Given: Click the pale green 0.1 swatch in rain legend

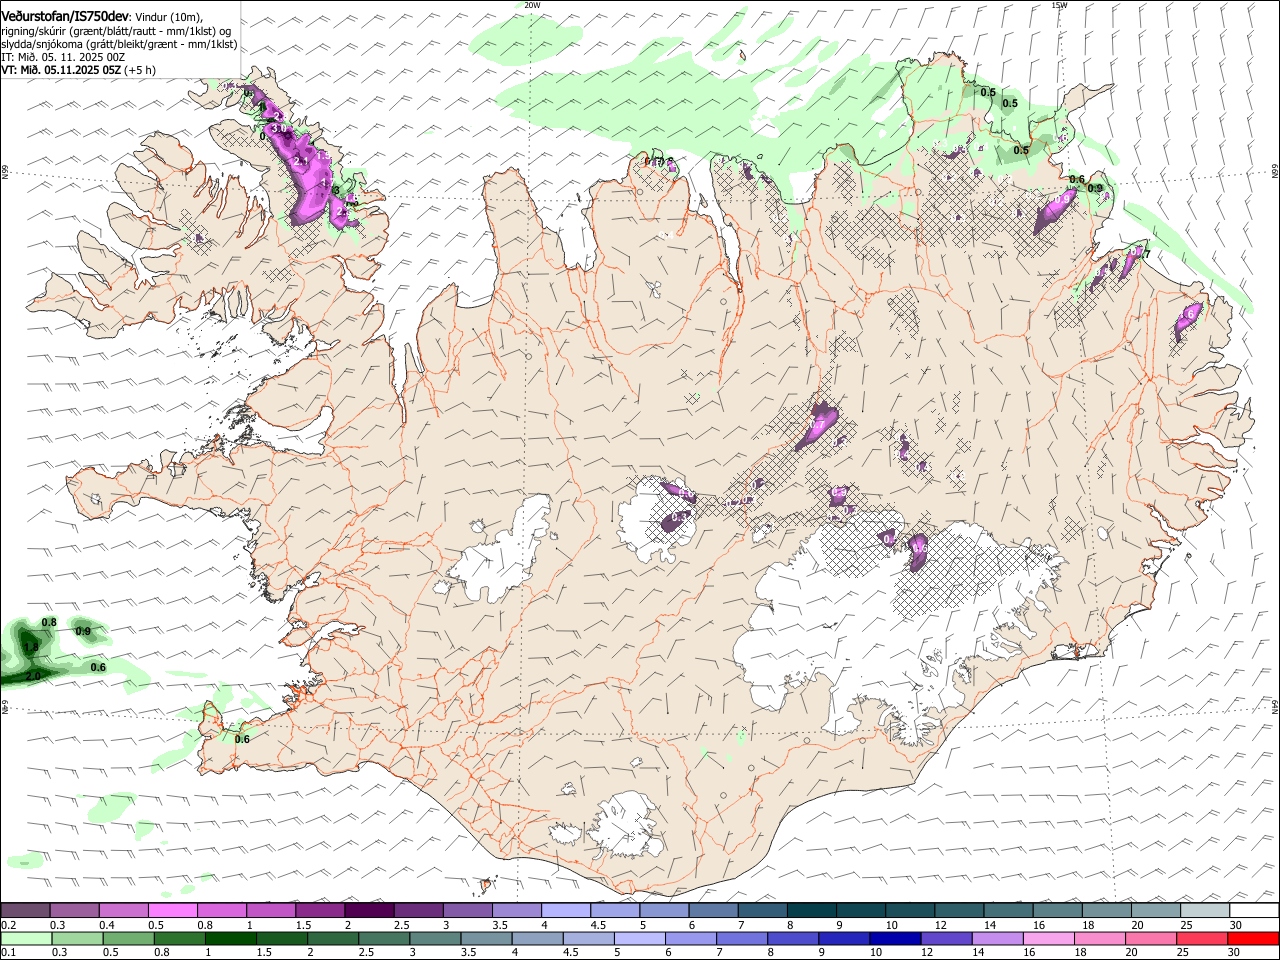Looking at the screenshot, I should (x=26, y=939).
